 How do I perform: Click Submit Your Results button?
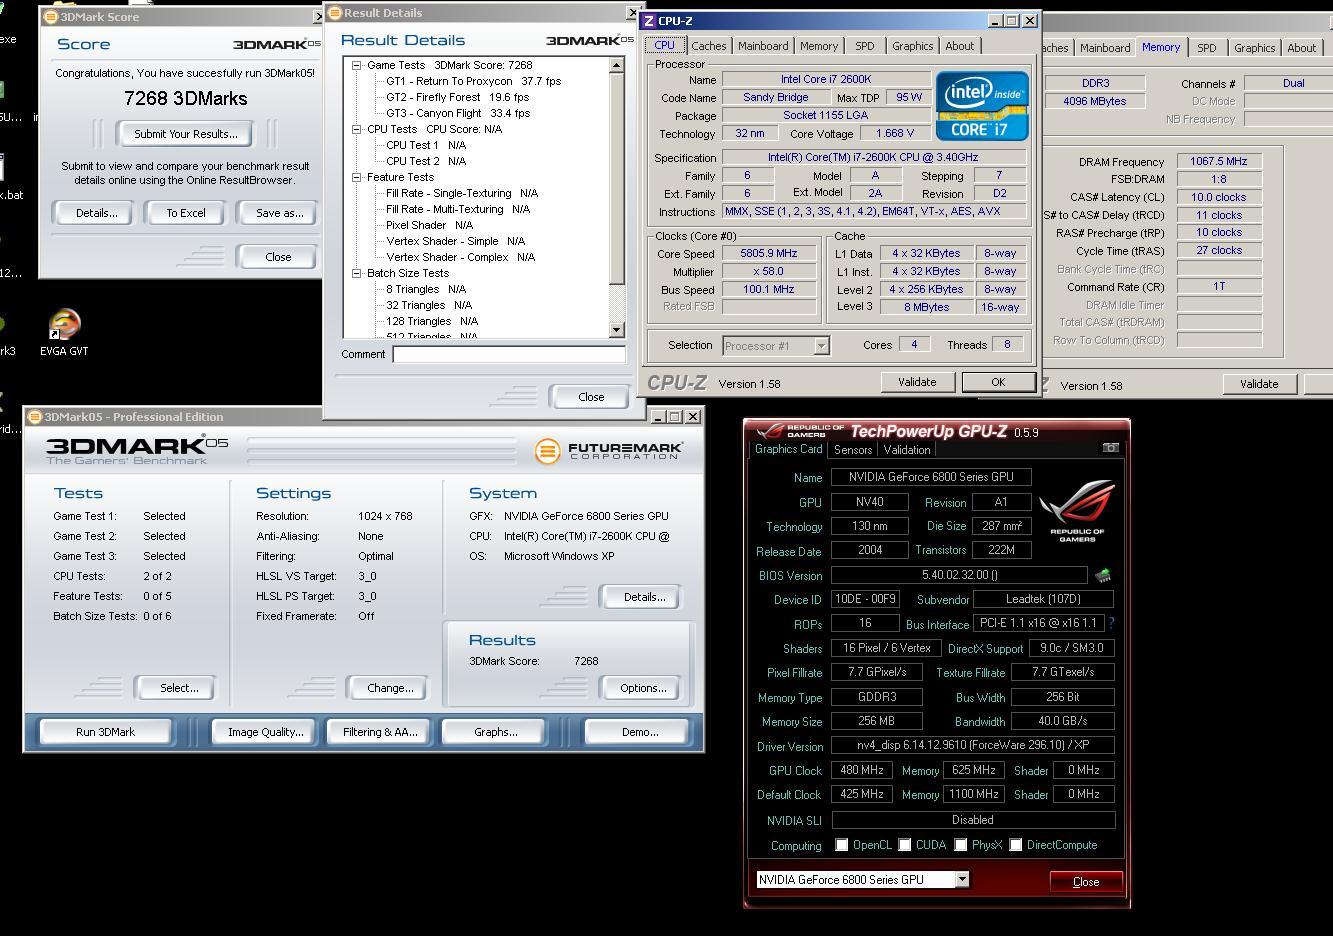coord(185,134)
